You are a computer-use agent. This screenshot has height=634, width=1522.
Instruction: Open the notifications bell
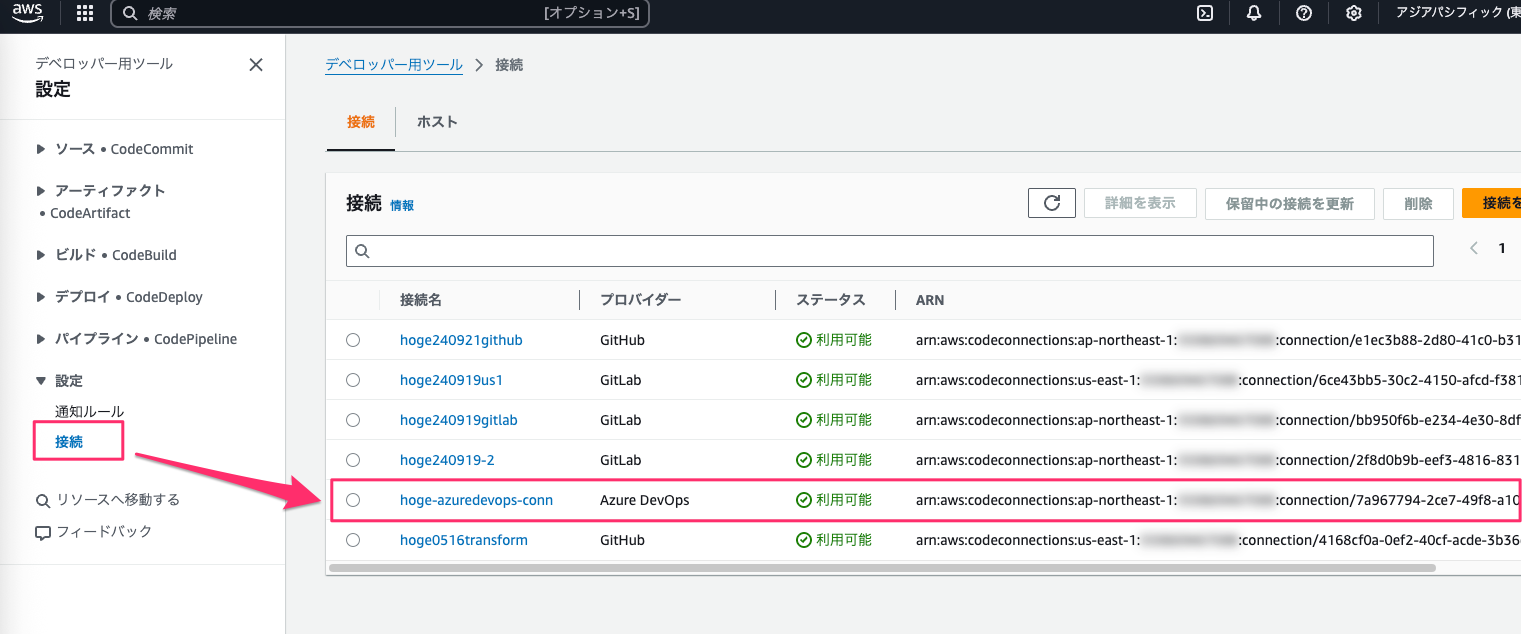point(1254,13)
